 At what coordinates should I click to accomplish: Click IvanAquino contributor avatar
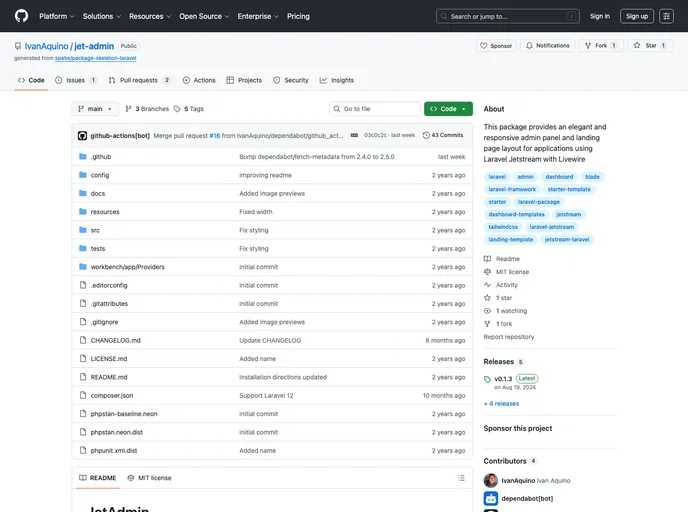[491, 481]
